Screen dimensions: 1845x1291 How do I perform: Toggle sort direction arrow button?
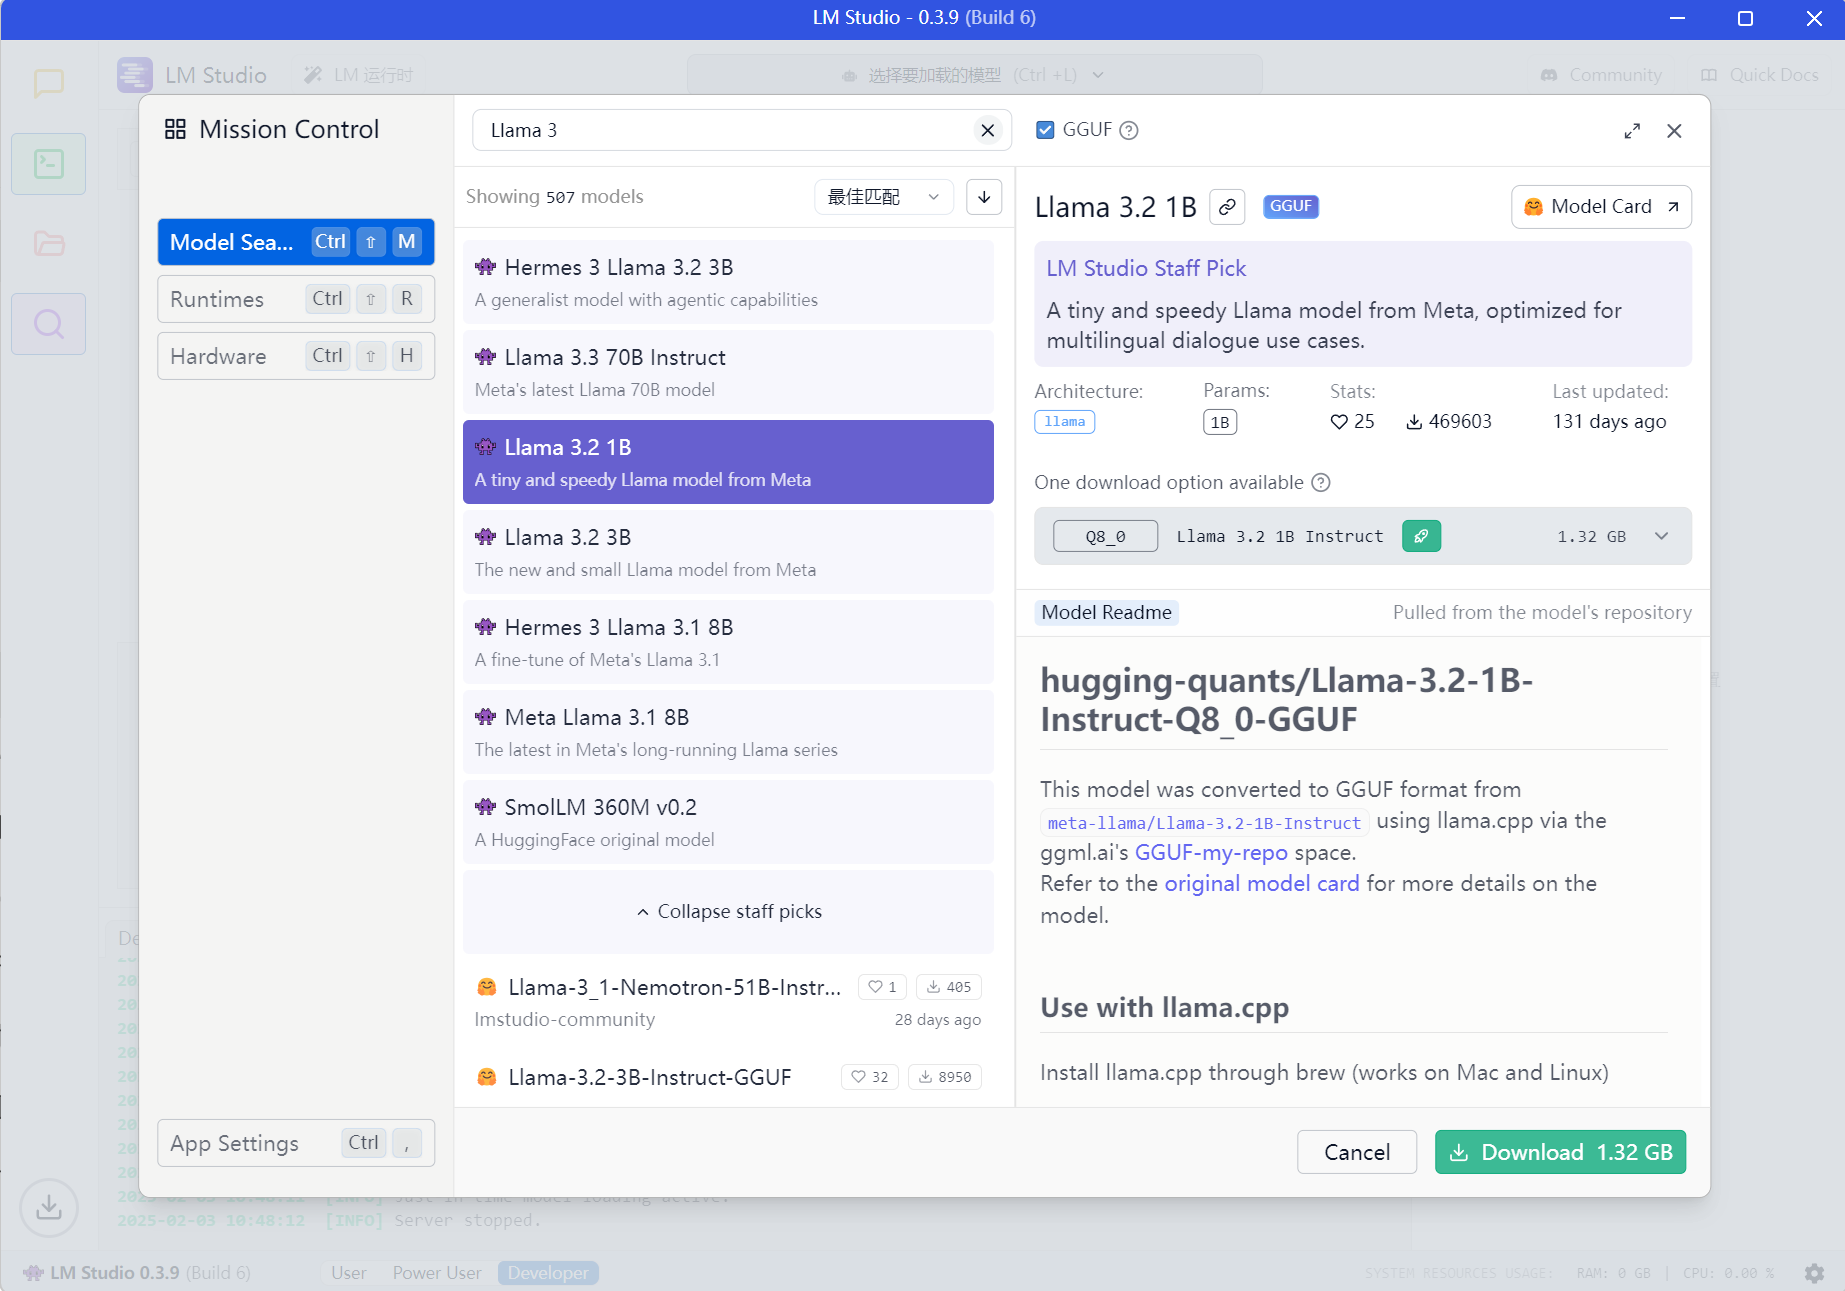(984, 197)
